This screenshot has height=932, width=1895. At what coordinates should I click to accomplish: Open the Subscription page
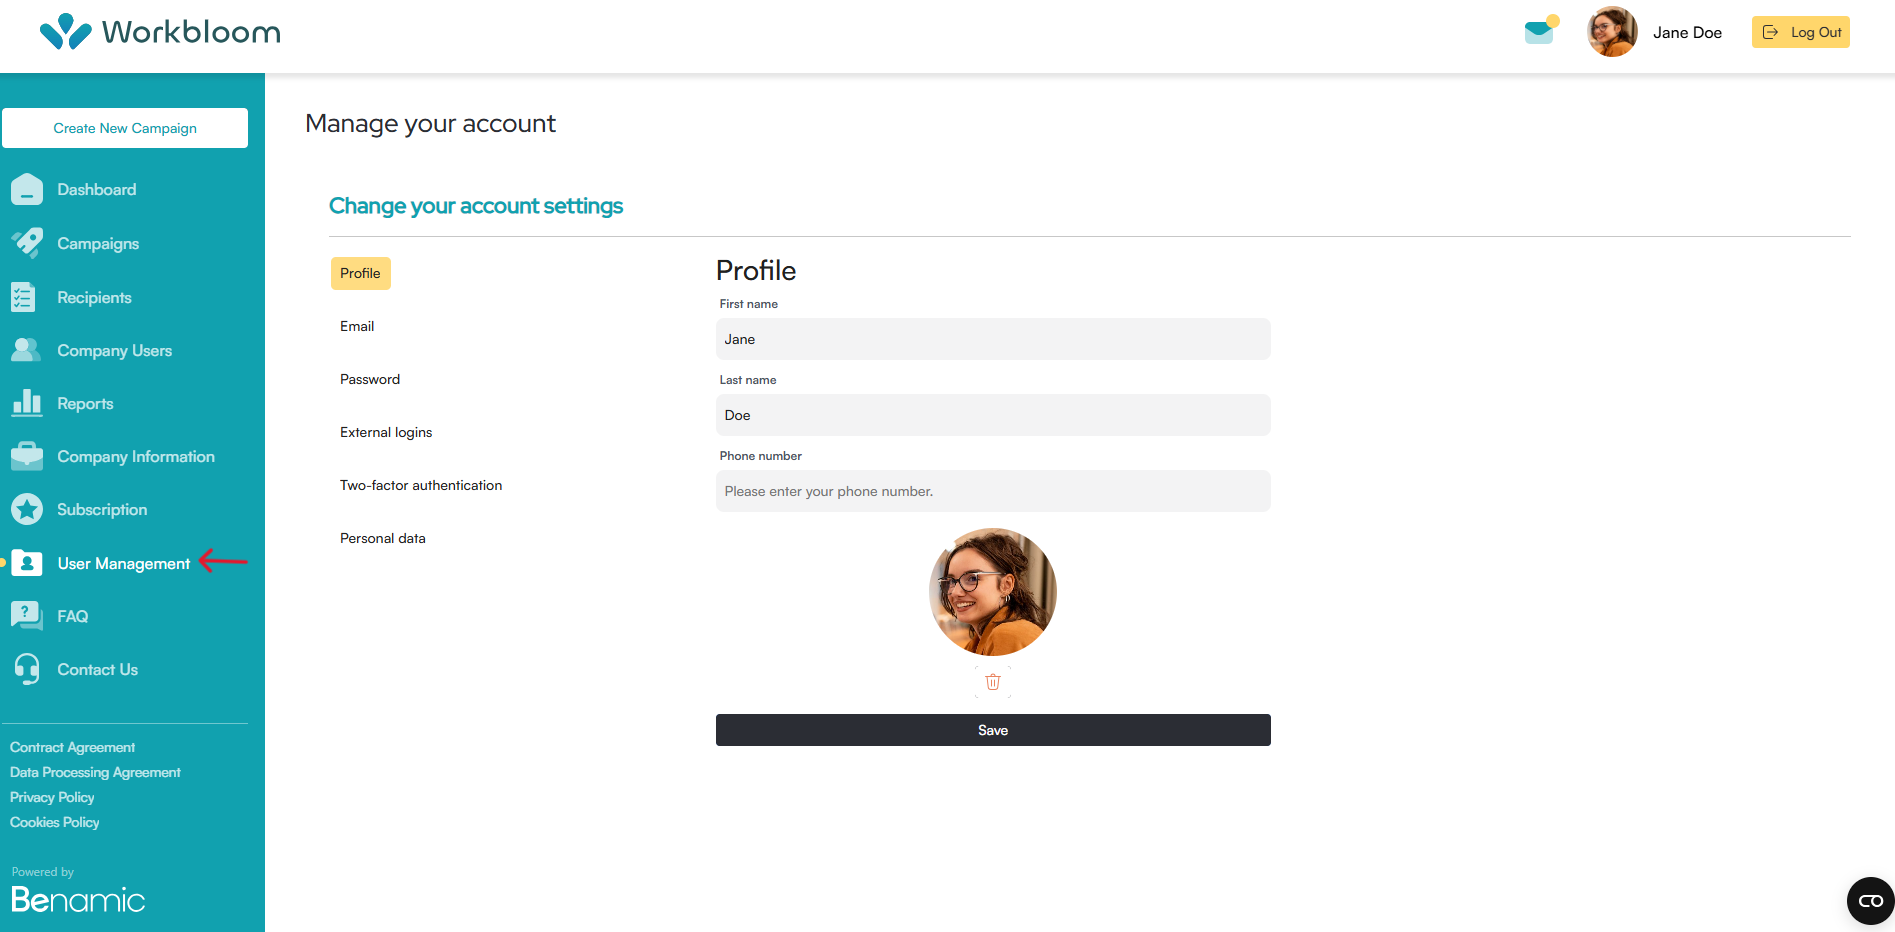click(x=102, y=509)
